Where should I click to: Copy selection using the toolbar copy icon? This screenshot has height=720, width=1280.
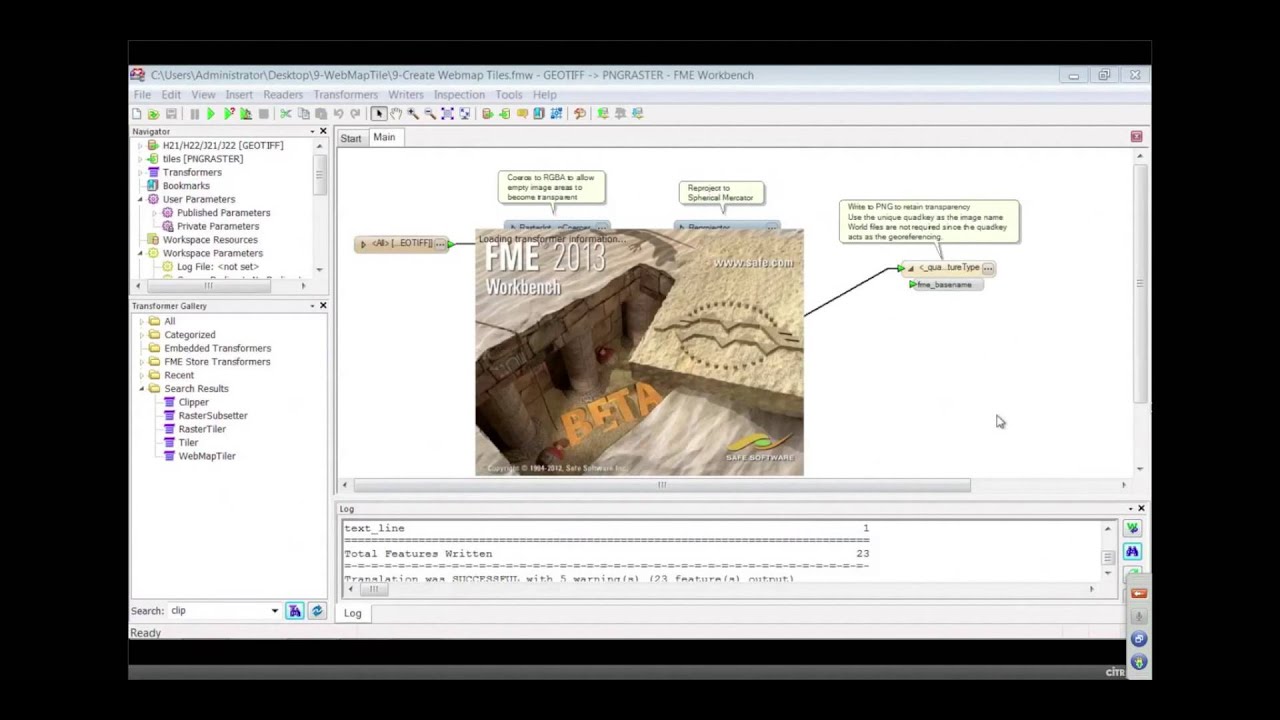(303, 114)
